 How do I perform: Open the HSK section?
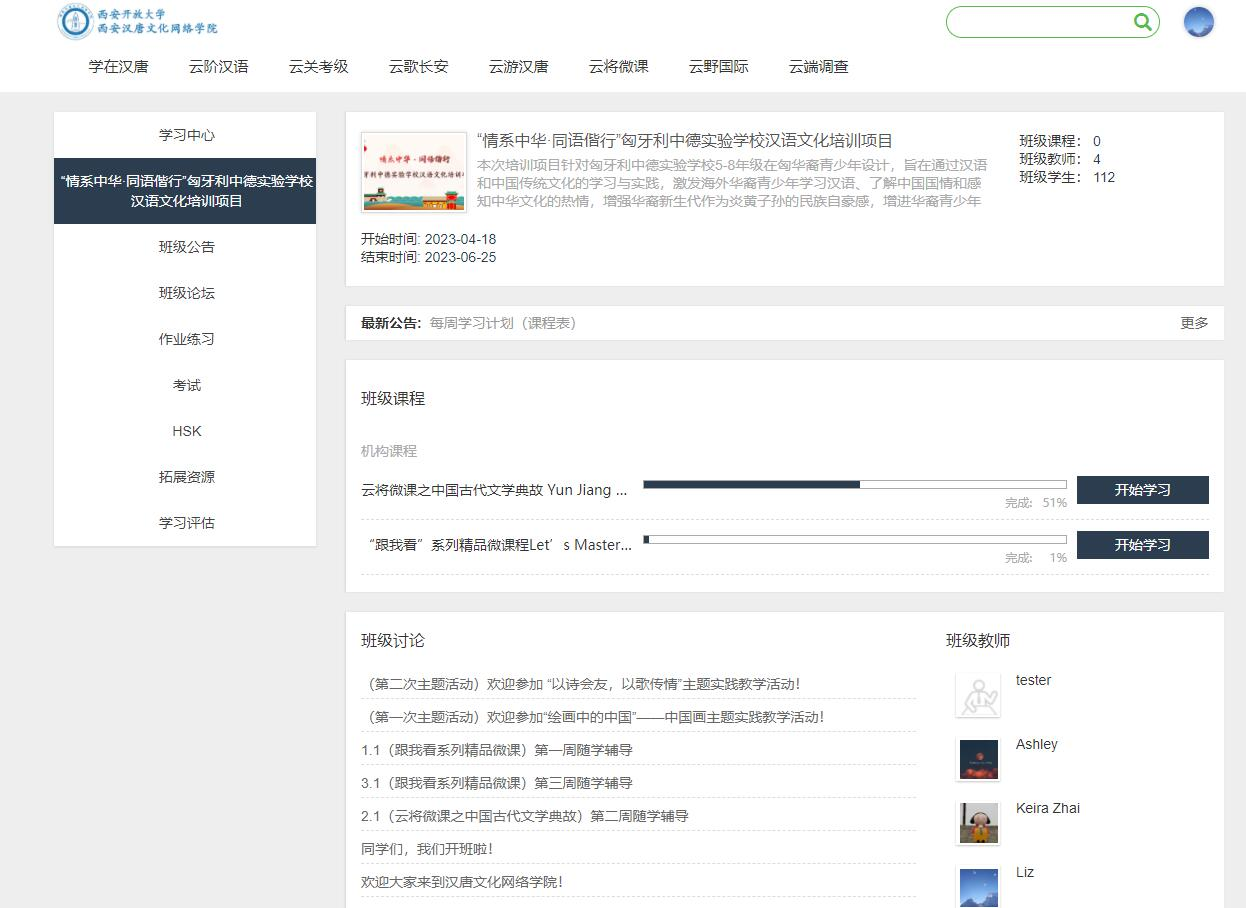185,430
